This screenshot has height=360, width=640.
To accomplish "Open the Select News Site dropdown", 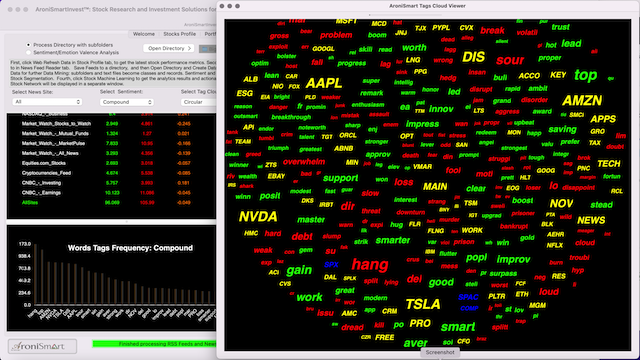I will coord(47,102).
